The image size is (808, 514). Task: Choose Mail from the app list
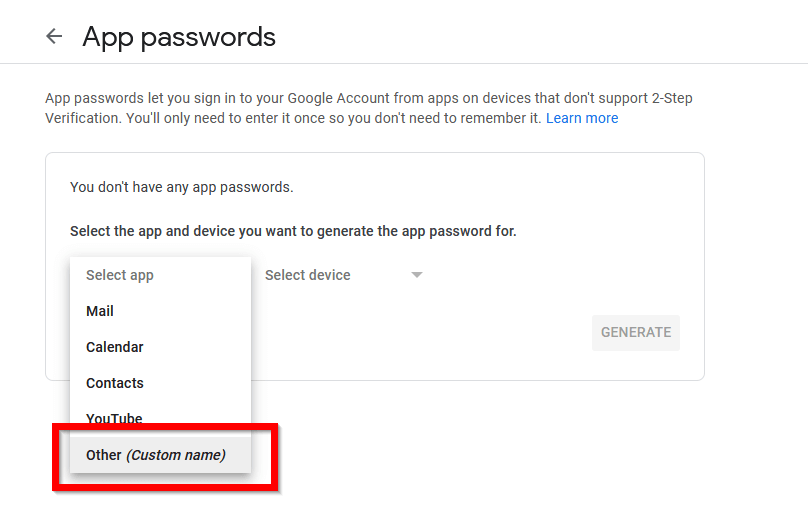pyautogui.click(x=160, y=311)
